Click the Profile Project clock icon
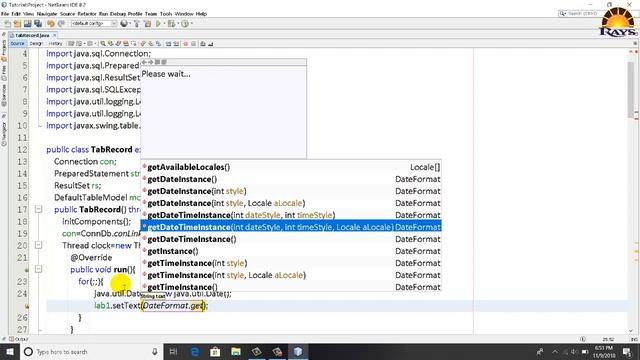640x360 pixels. point(185,24)
